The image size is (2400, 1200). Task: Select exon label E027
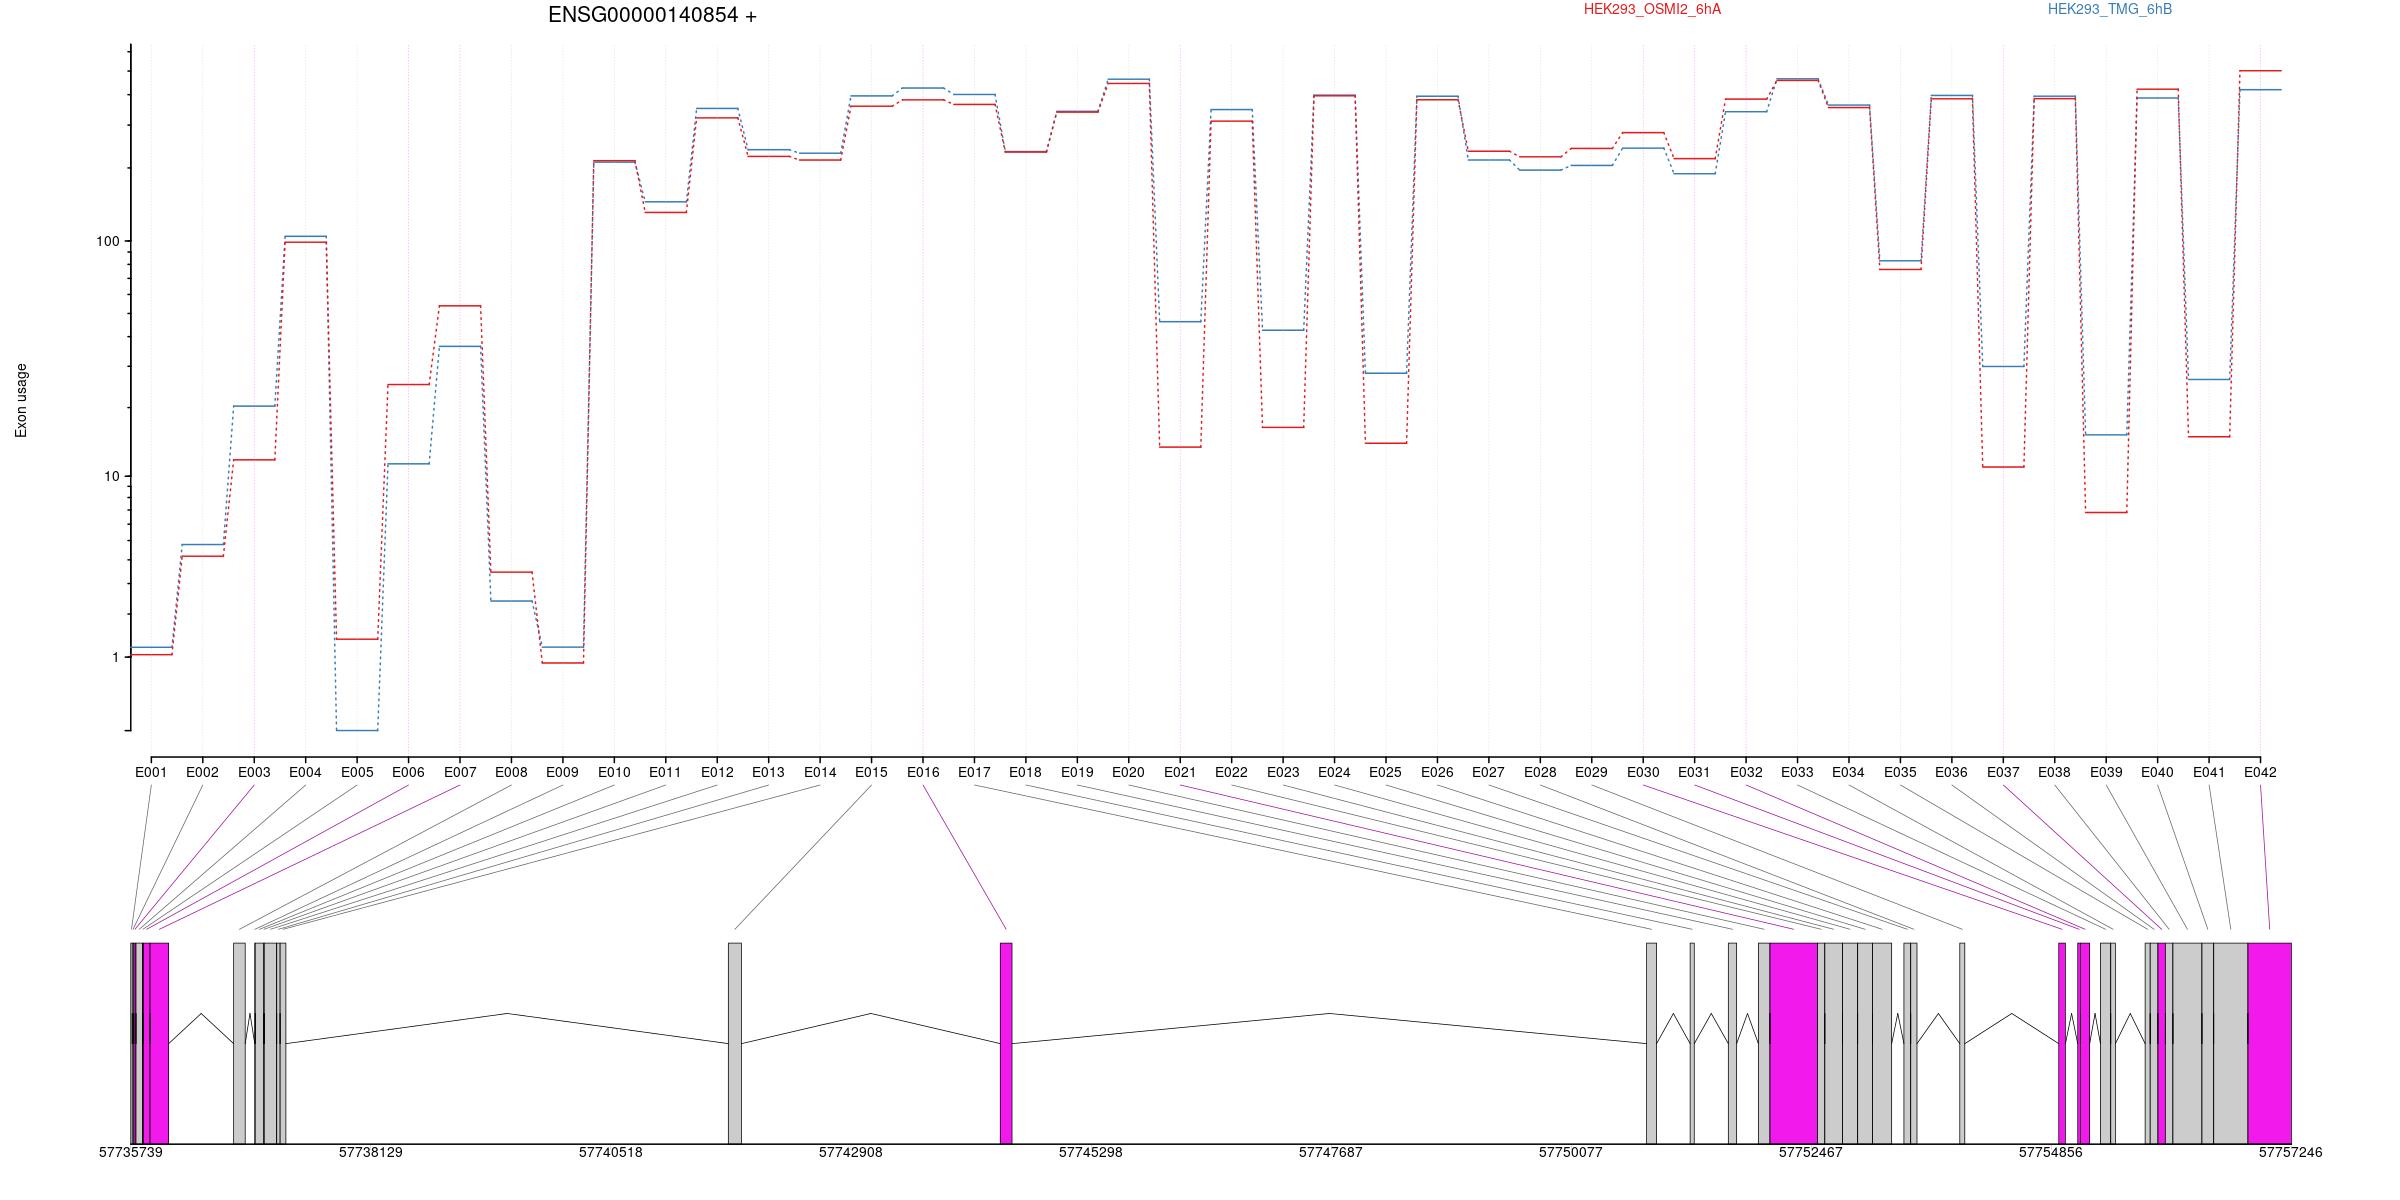(x=1488, y=772)
